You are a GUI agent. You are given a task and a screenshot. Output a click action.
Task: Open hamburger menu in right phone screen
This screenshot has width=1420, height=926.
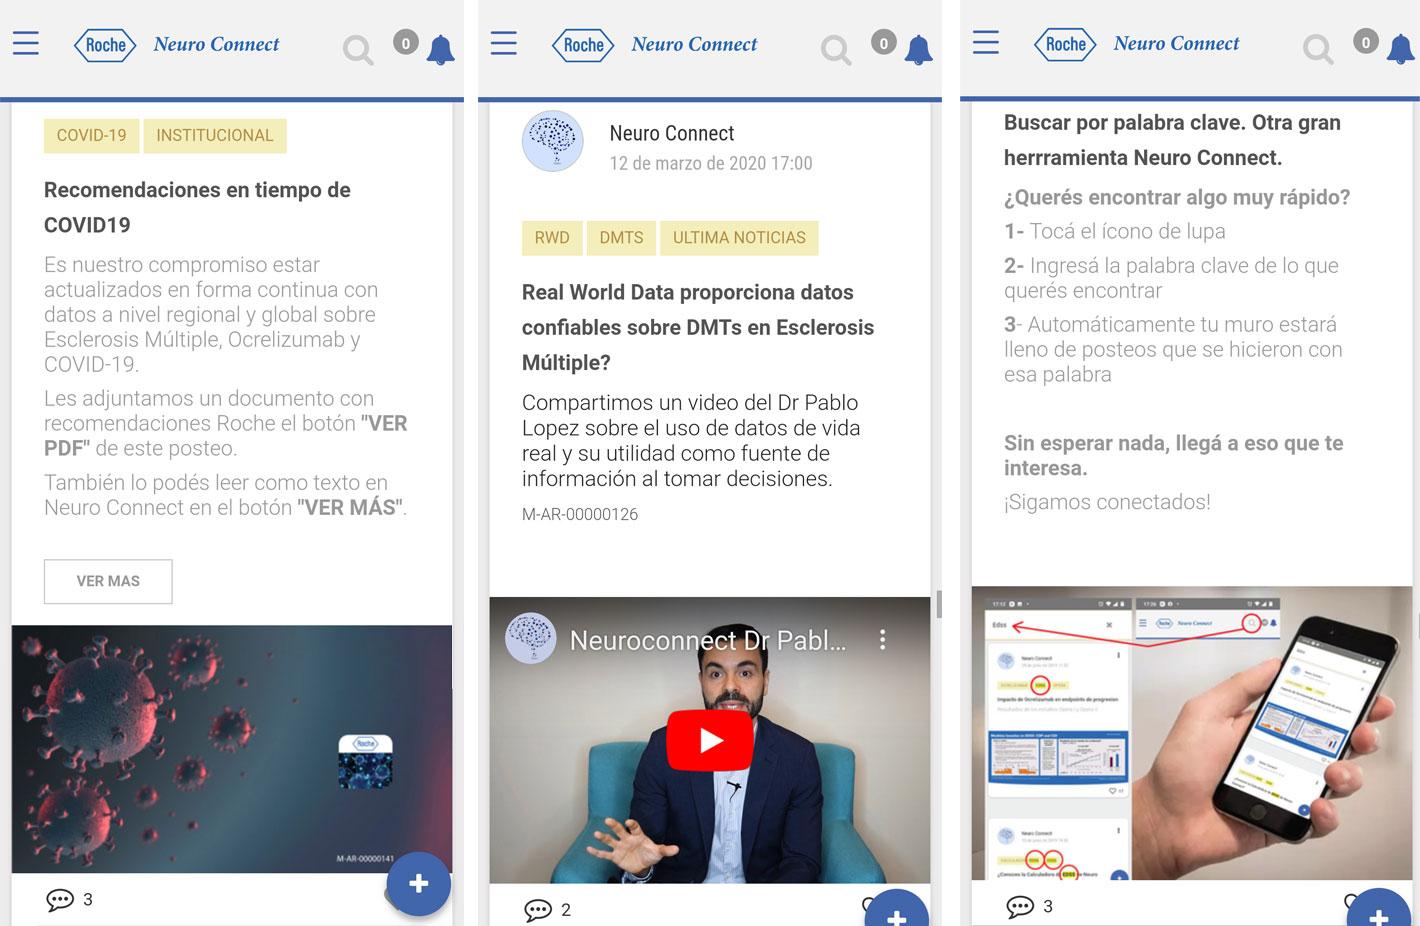click(986, 42)
